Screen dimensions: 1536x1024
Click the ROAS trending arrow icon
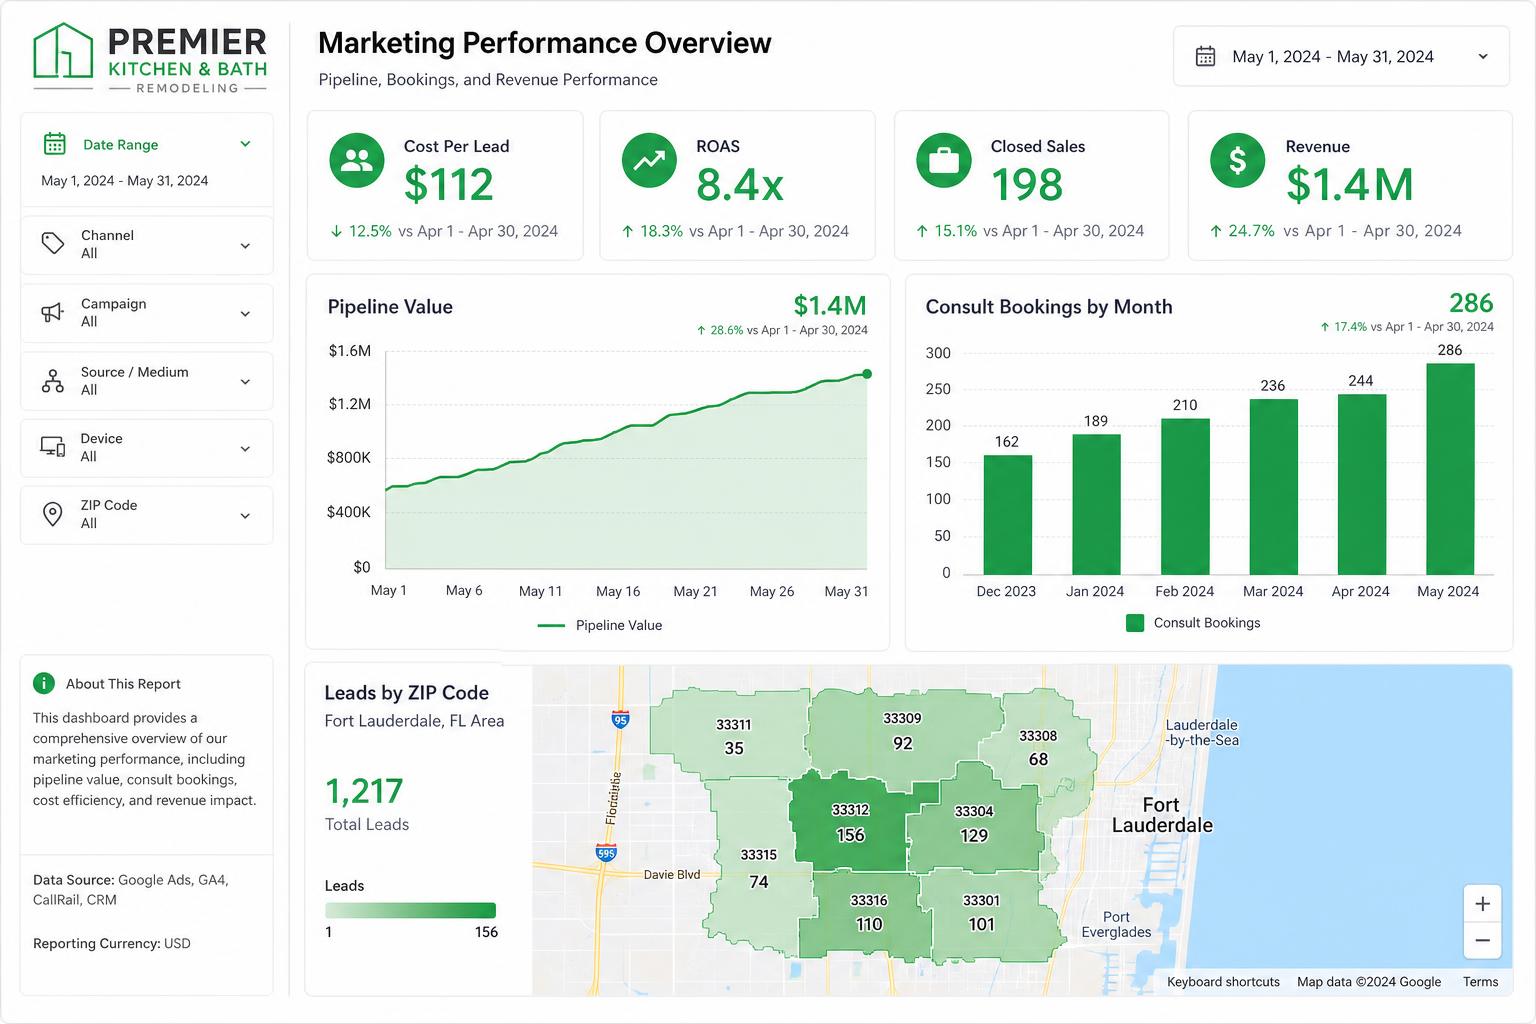tap(649, 161)
